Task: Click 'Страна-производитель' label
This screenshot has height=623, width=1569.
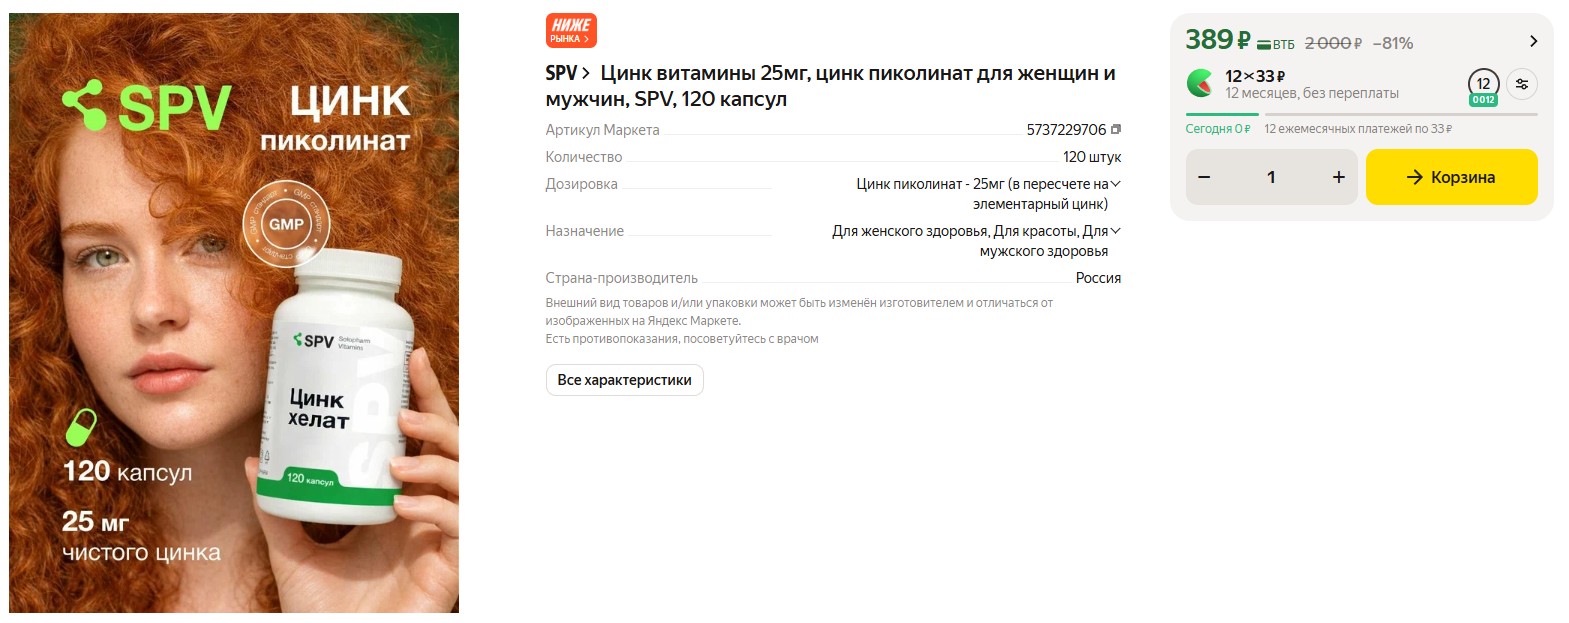Action: pyautogui.click(x=621, y=278)
